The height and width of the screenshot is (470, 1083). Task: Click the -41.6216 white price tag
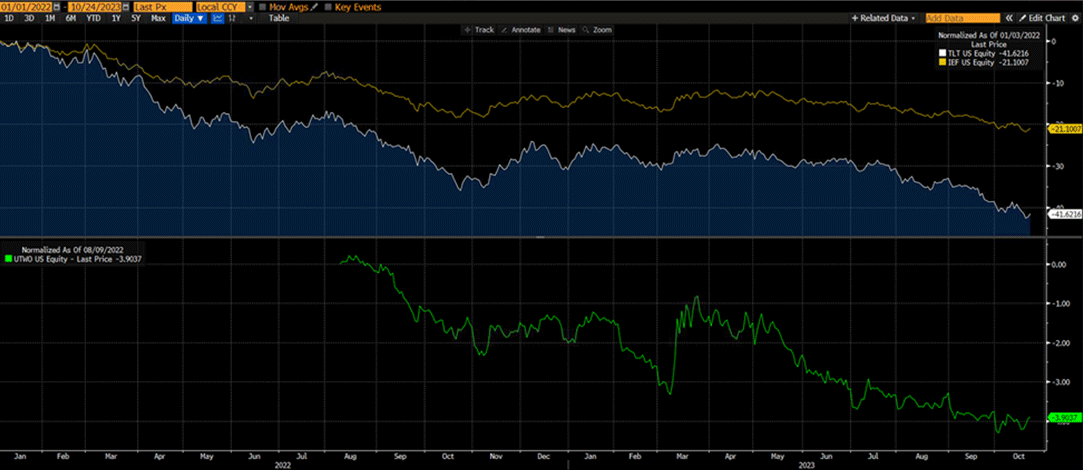(1064, 215)
